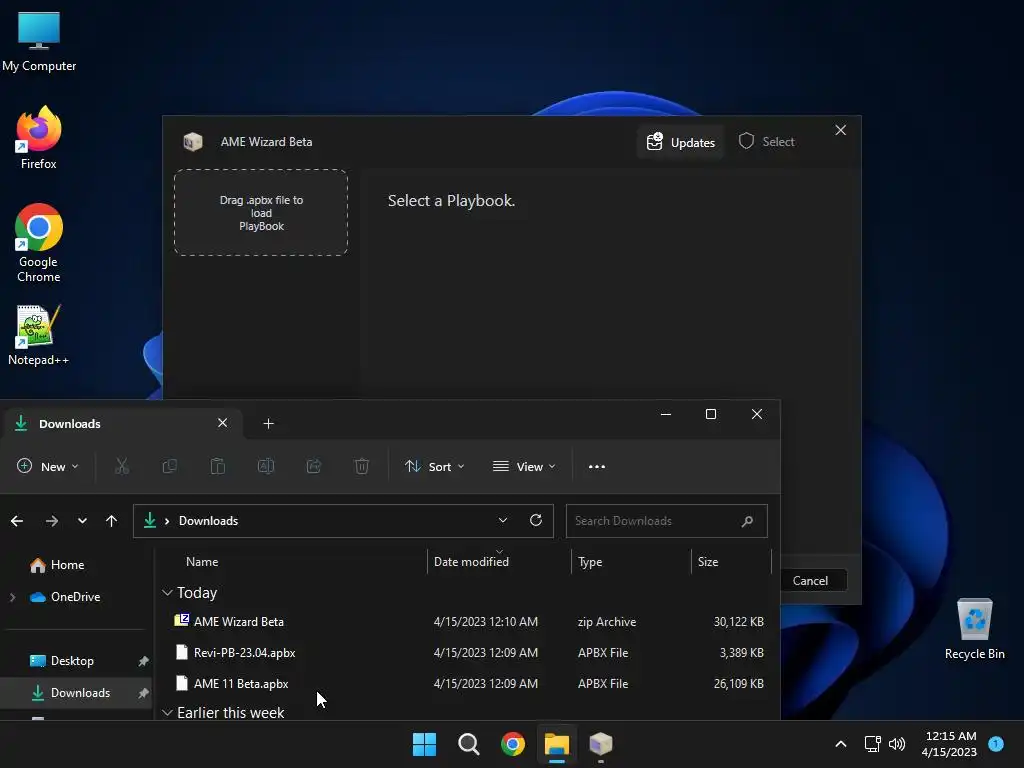Click the Delete trash icon
The width and height of the screenshot is (1024, 768).
[362, 466]
